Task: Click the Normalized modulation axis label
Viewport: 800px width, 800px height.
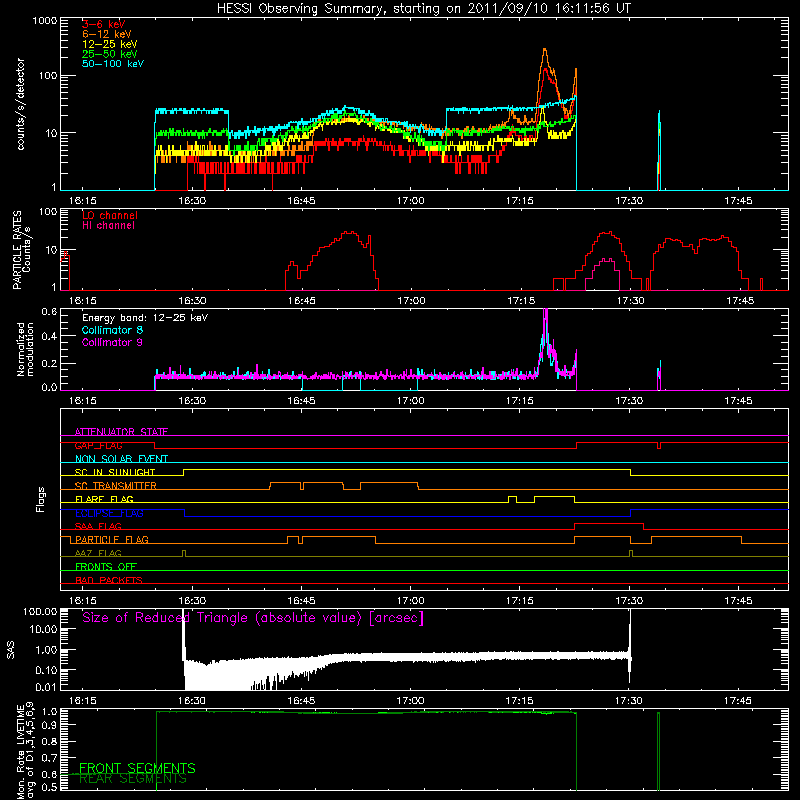Action: [26, 349]
